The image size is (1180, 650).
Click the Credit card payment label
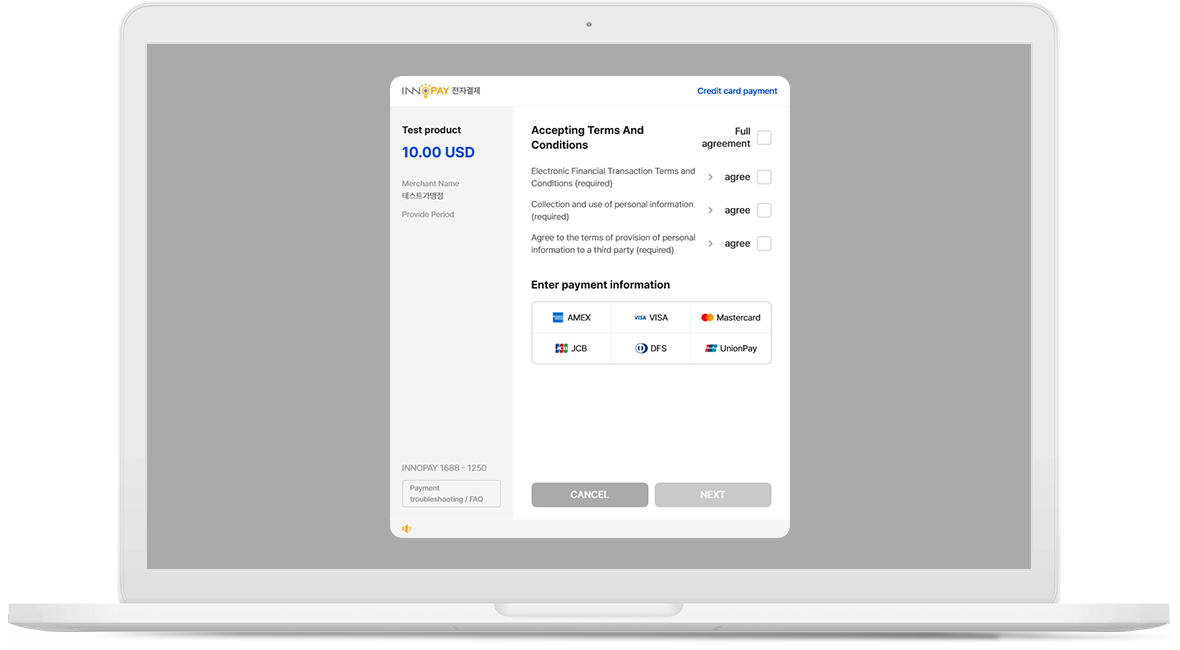pos(737,91)
